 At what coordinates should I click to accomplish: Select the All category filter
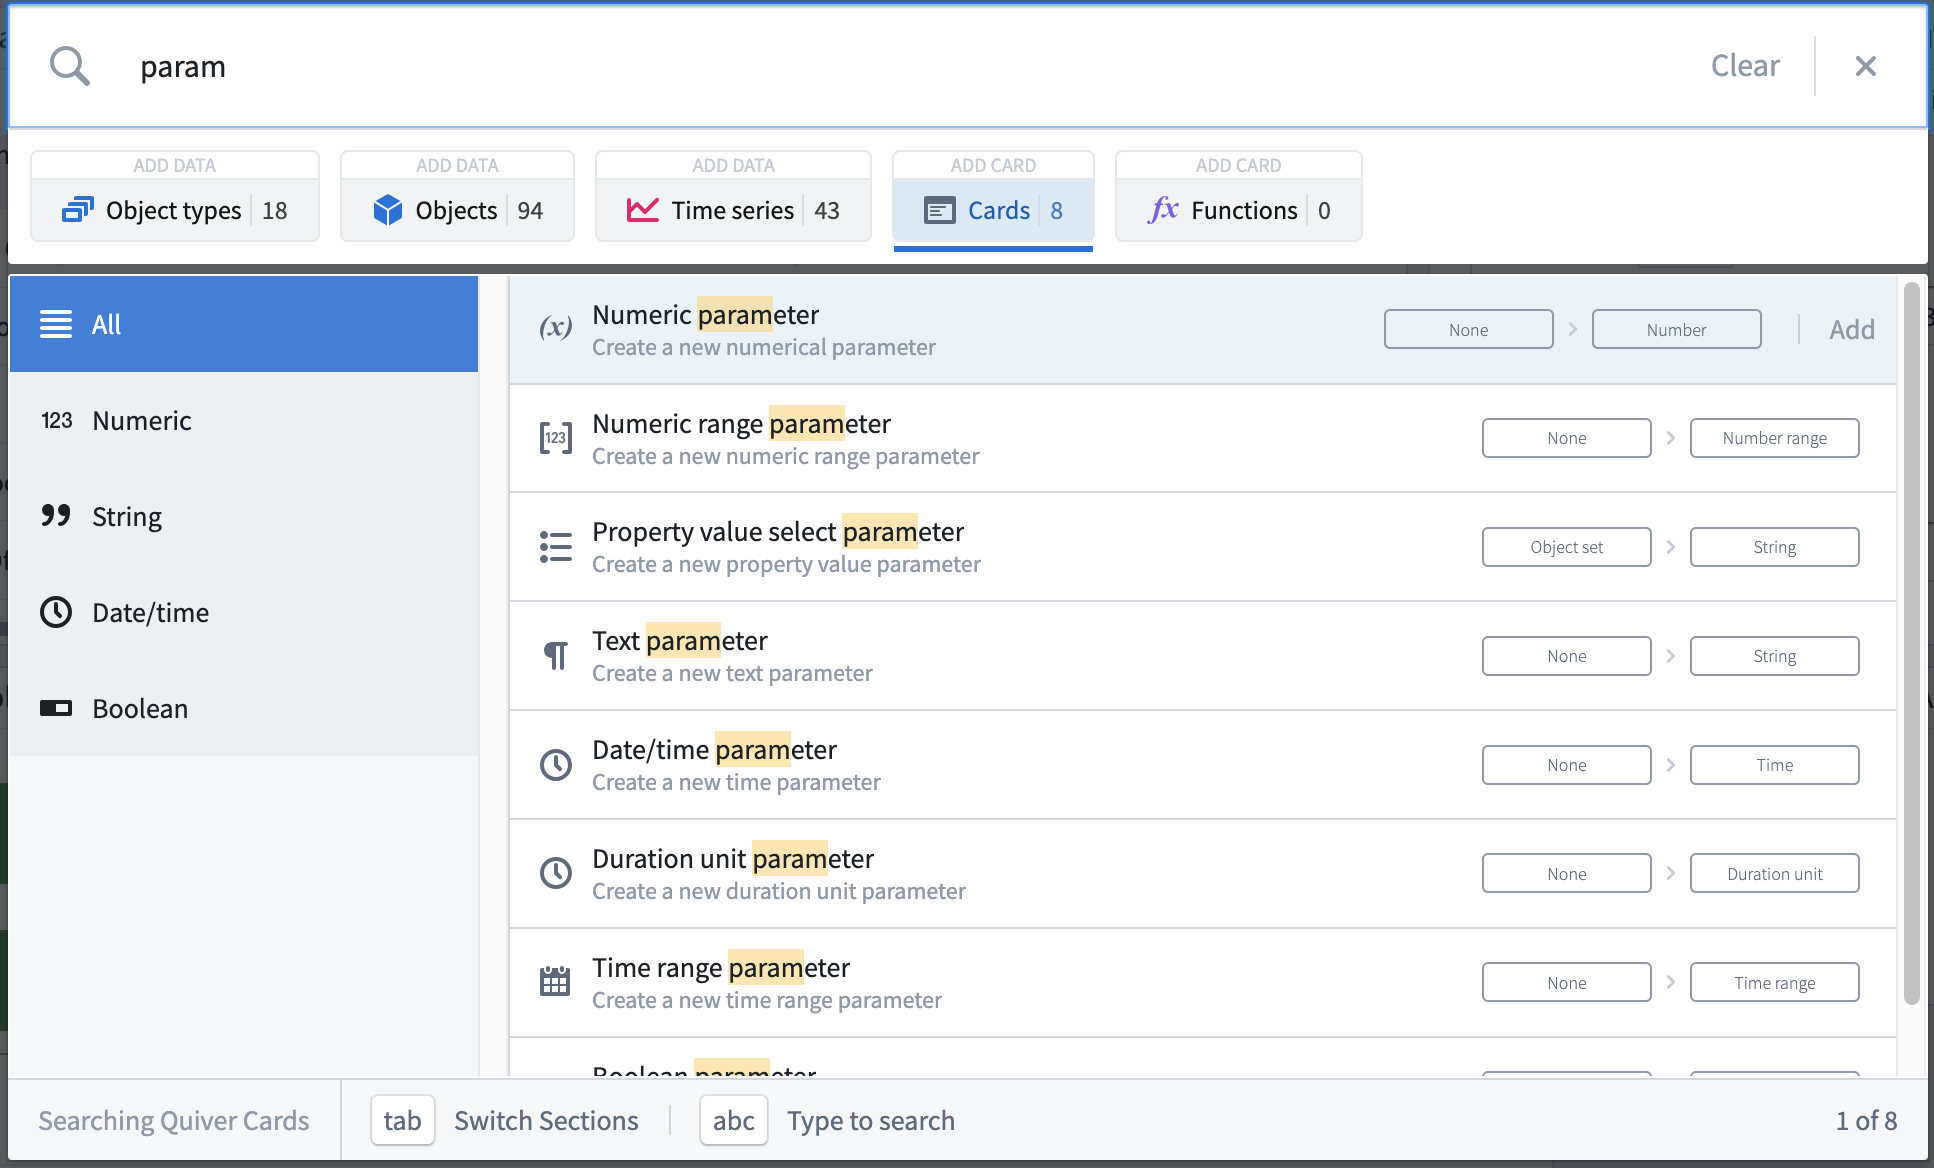click(244, 324)
